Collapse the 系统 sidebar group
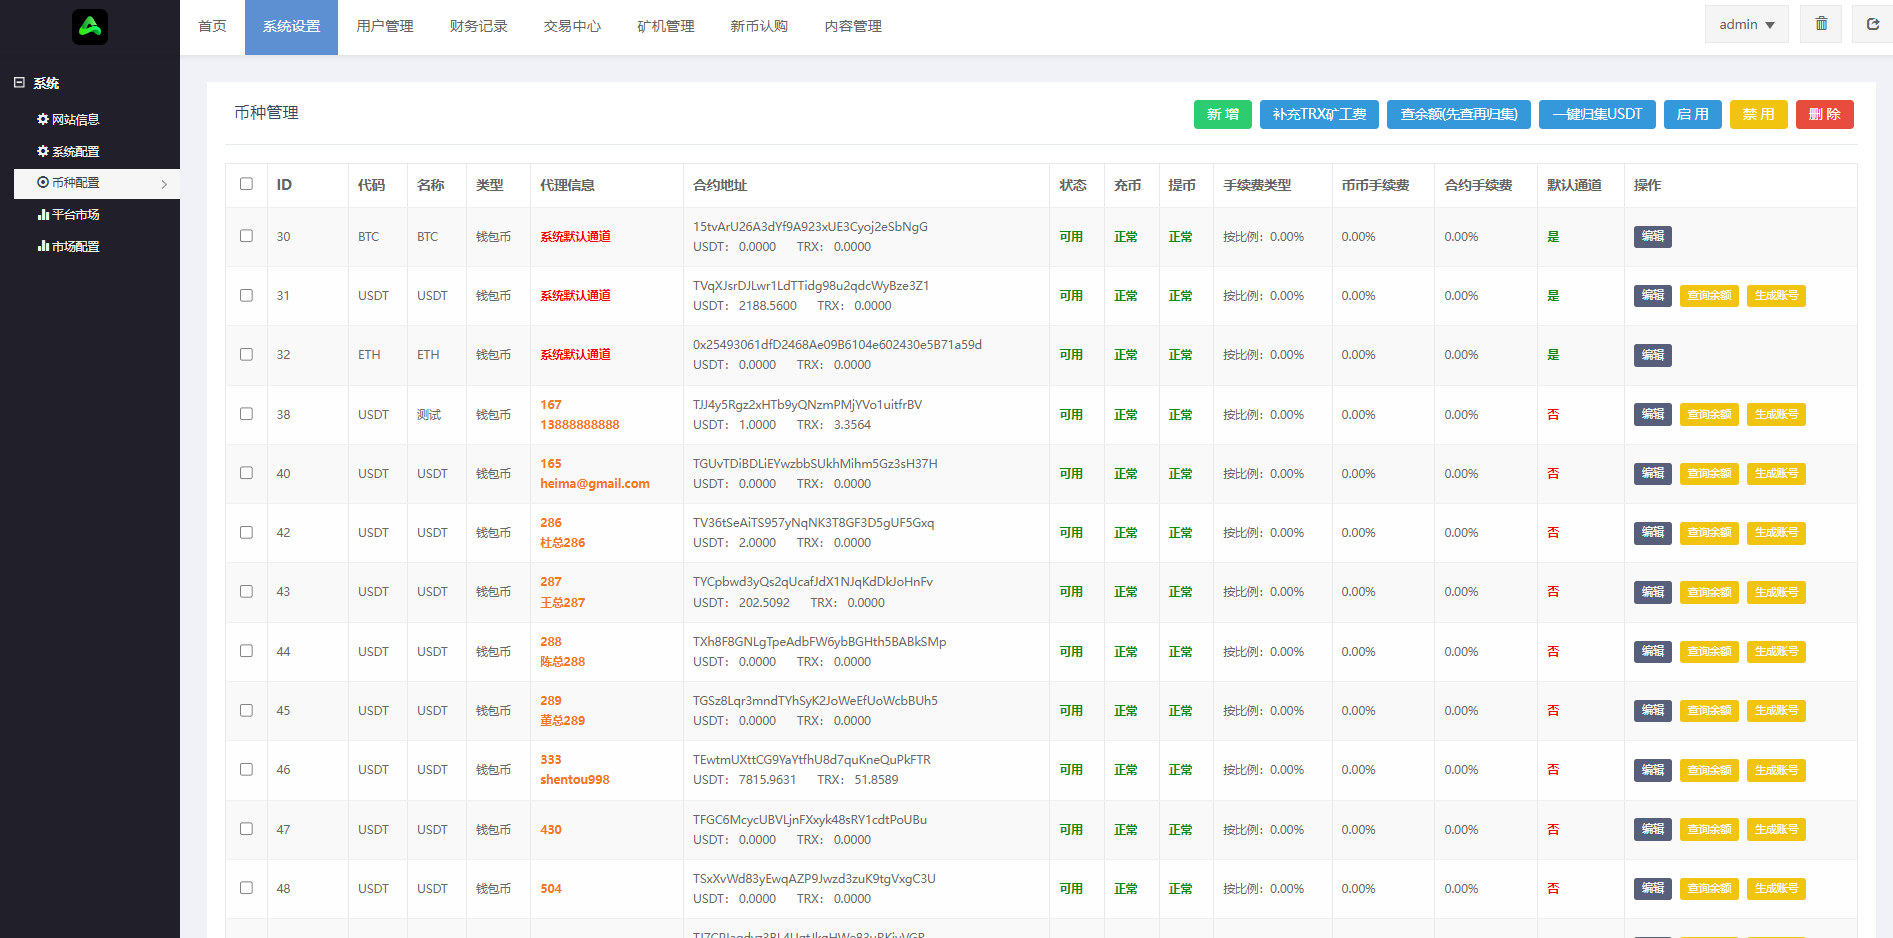This screenshot has width=1893, height=938. click(x=19, y=83)
